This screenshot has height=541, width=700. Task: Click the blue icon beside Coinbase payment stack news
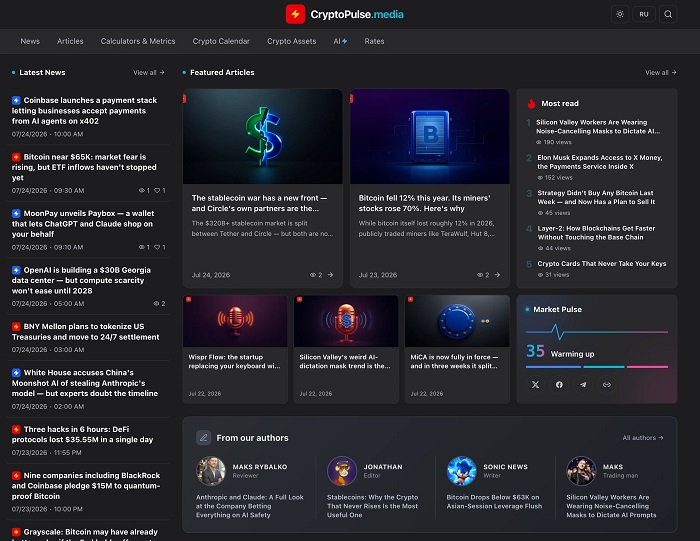tap(16, 100)
